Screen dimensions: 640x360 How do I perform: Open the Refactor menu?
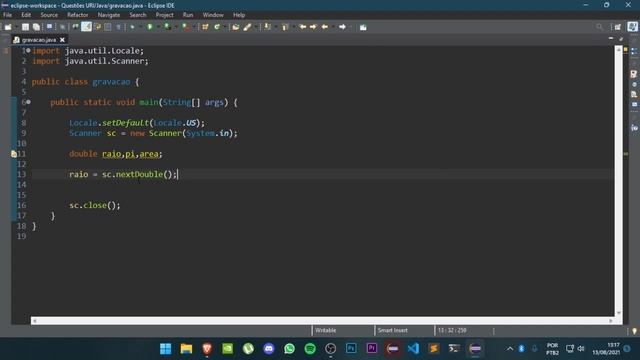78,15
